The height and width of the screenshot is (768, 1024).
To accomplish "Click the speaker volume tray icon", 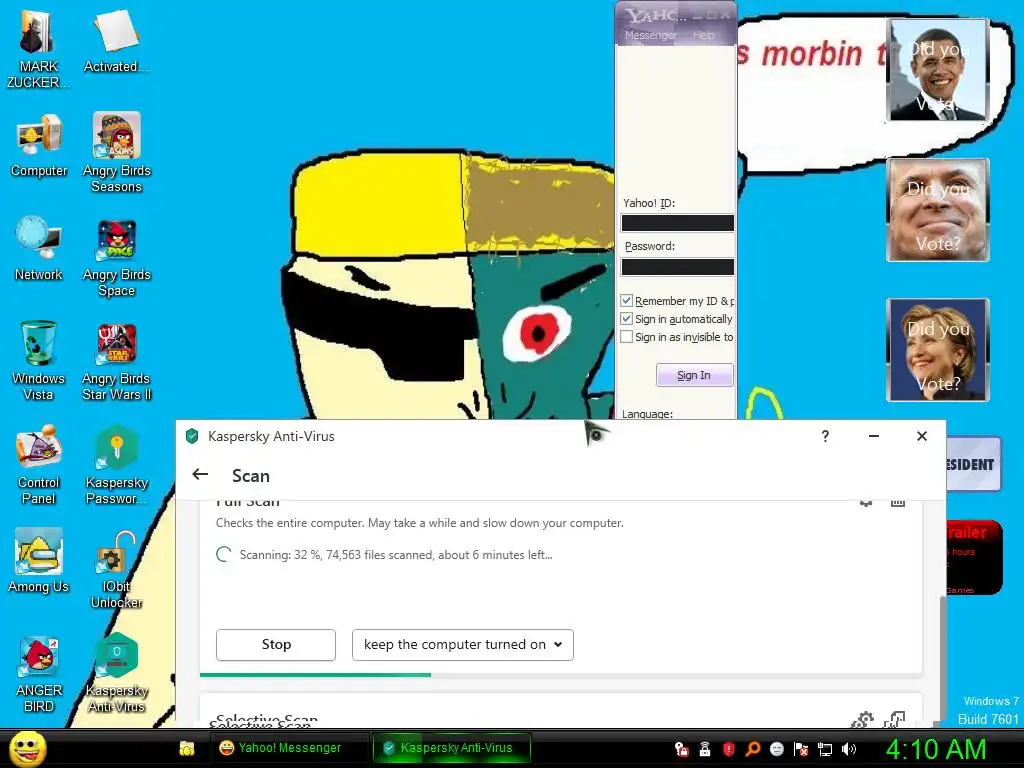I will point(848,749).
